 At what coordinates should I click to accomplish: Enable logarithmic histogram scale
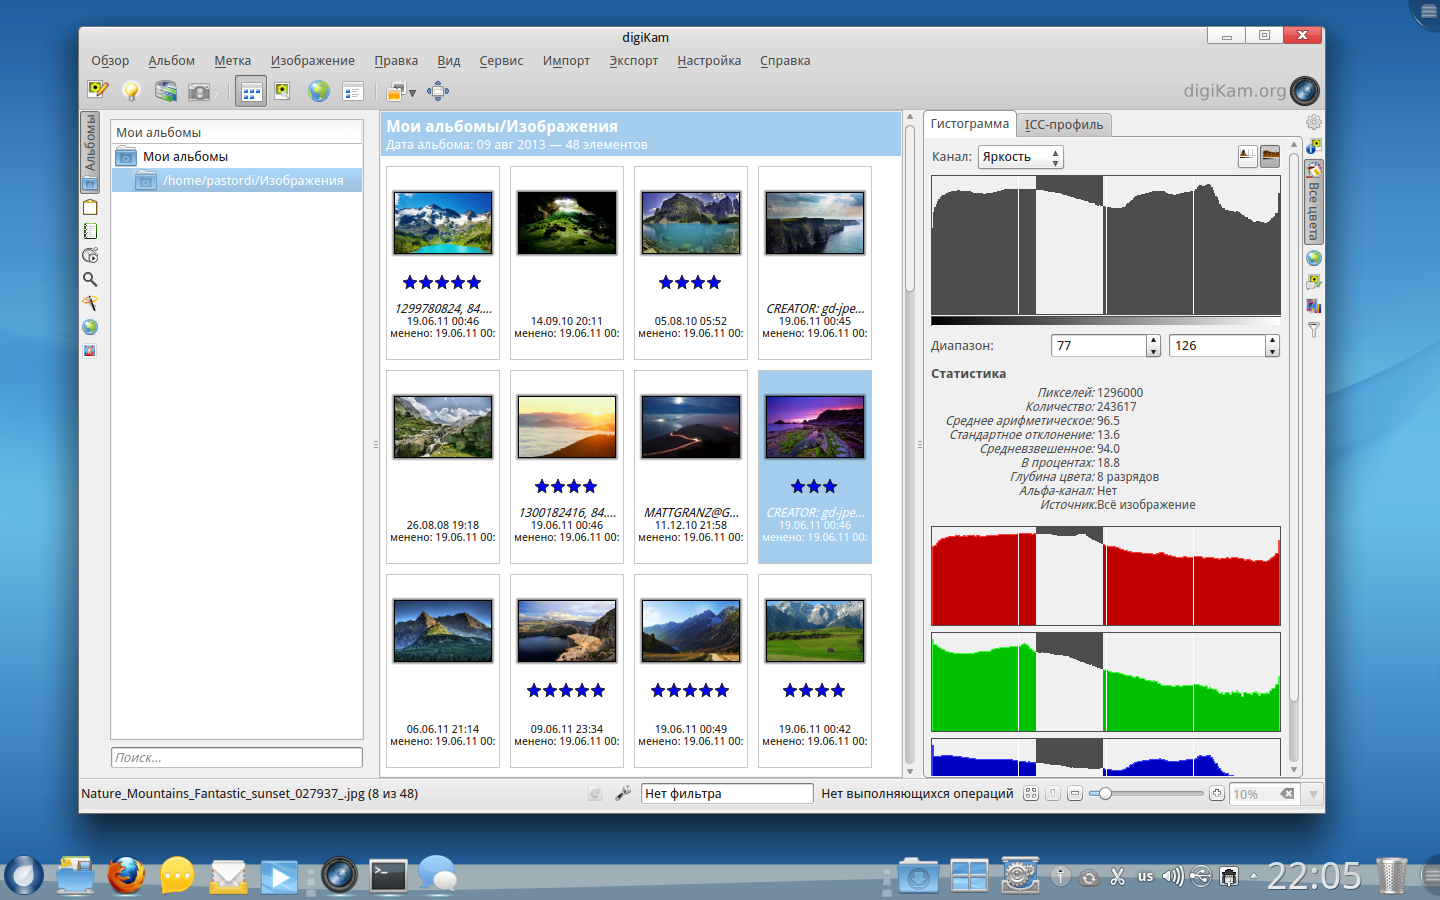coord(1270,156)
